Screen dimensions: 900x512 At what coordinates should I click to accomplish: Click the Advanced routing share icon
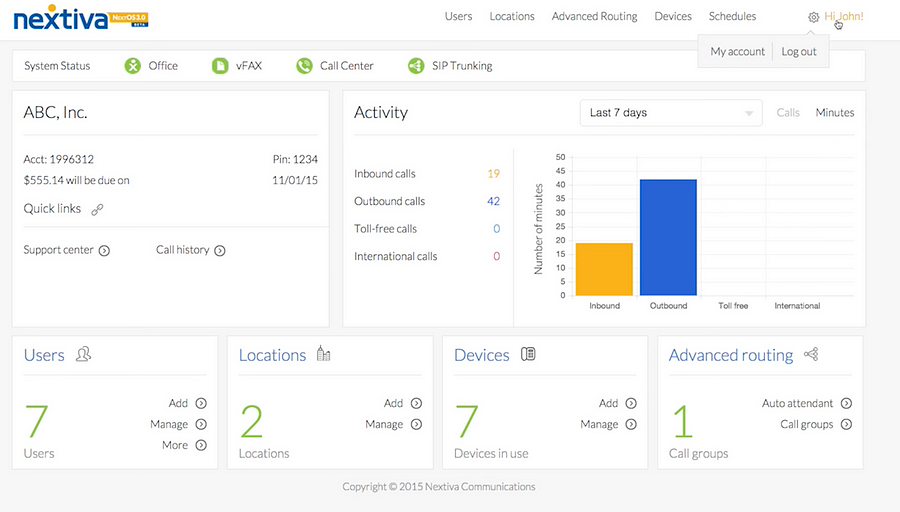(x=811, y=354)
